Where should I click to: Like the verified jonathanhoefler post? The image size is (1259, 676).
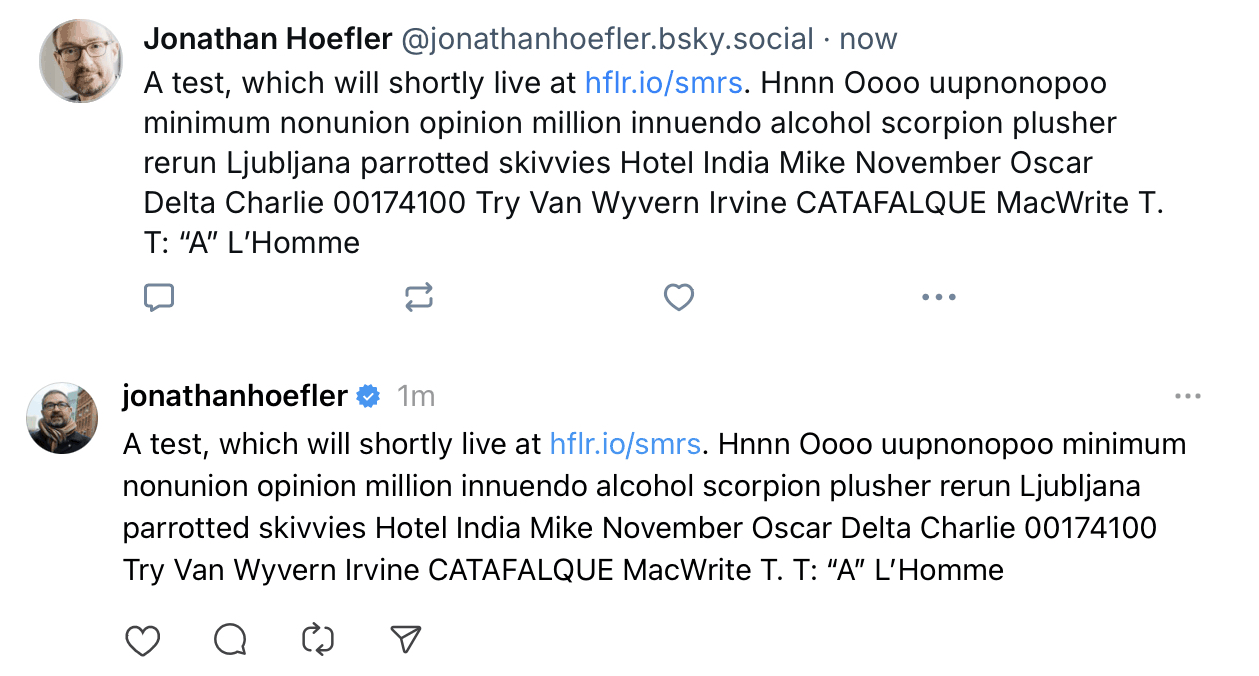click(143, 640)
